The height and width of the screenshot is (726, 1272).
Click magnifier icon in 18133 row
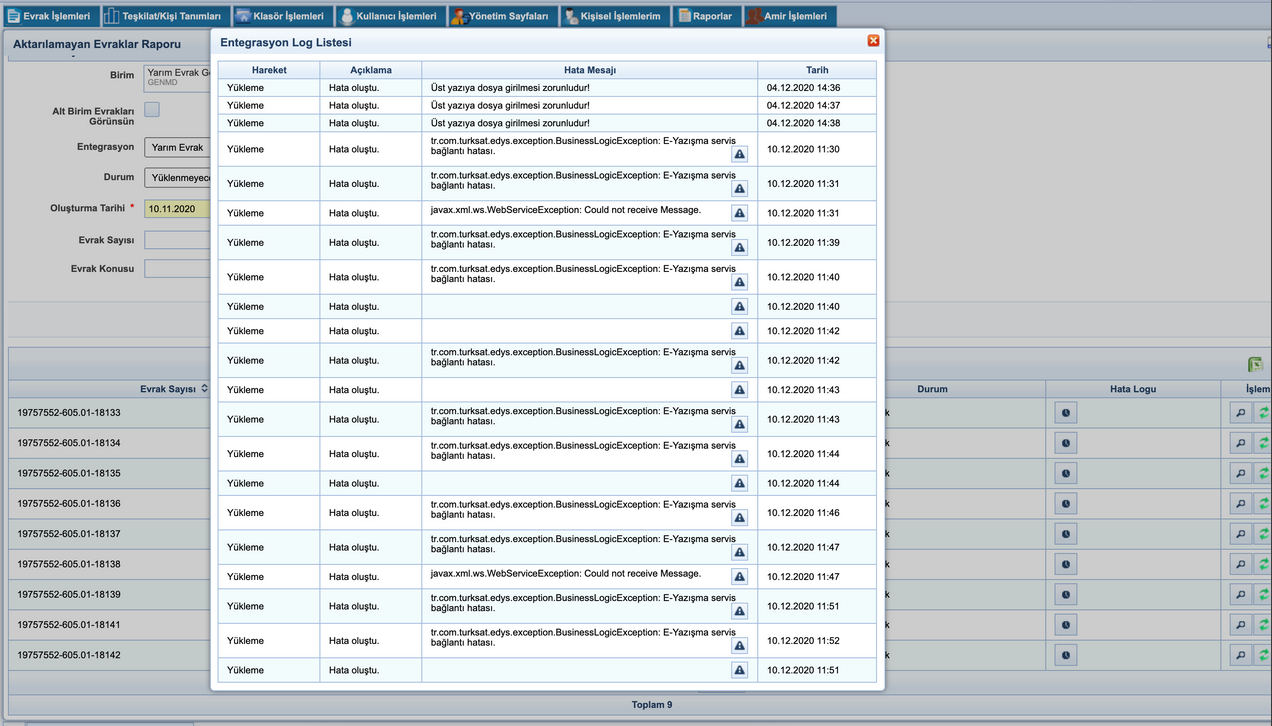[1240, 412]
